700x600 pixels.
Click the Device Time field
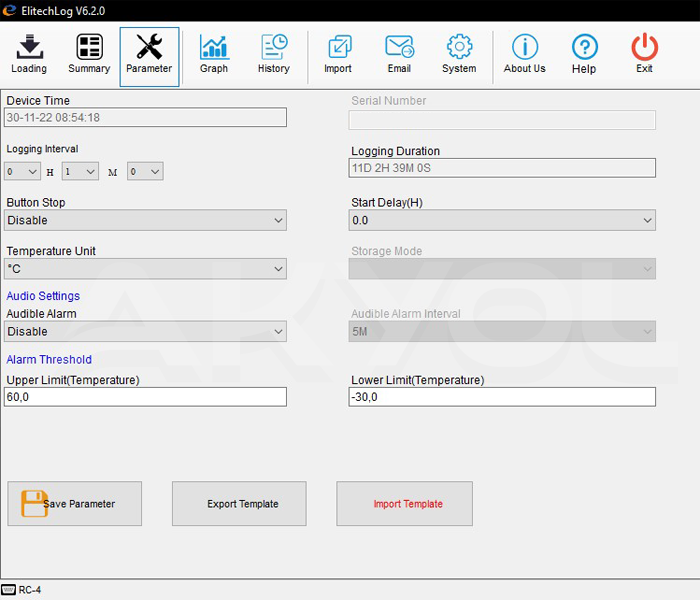click(145, 117)
